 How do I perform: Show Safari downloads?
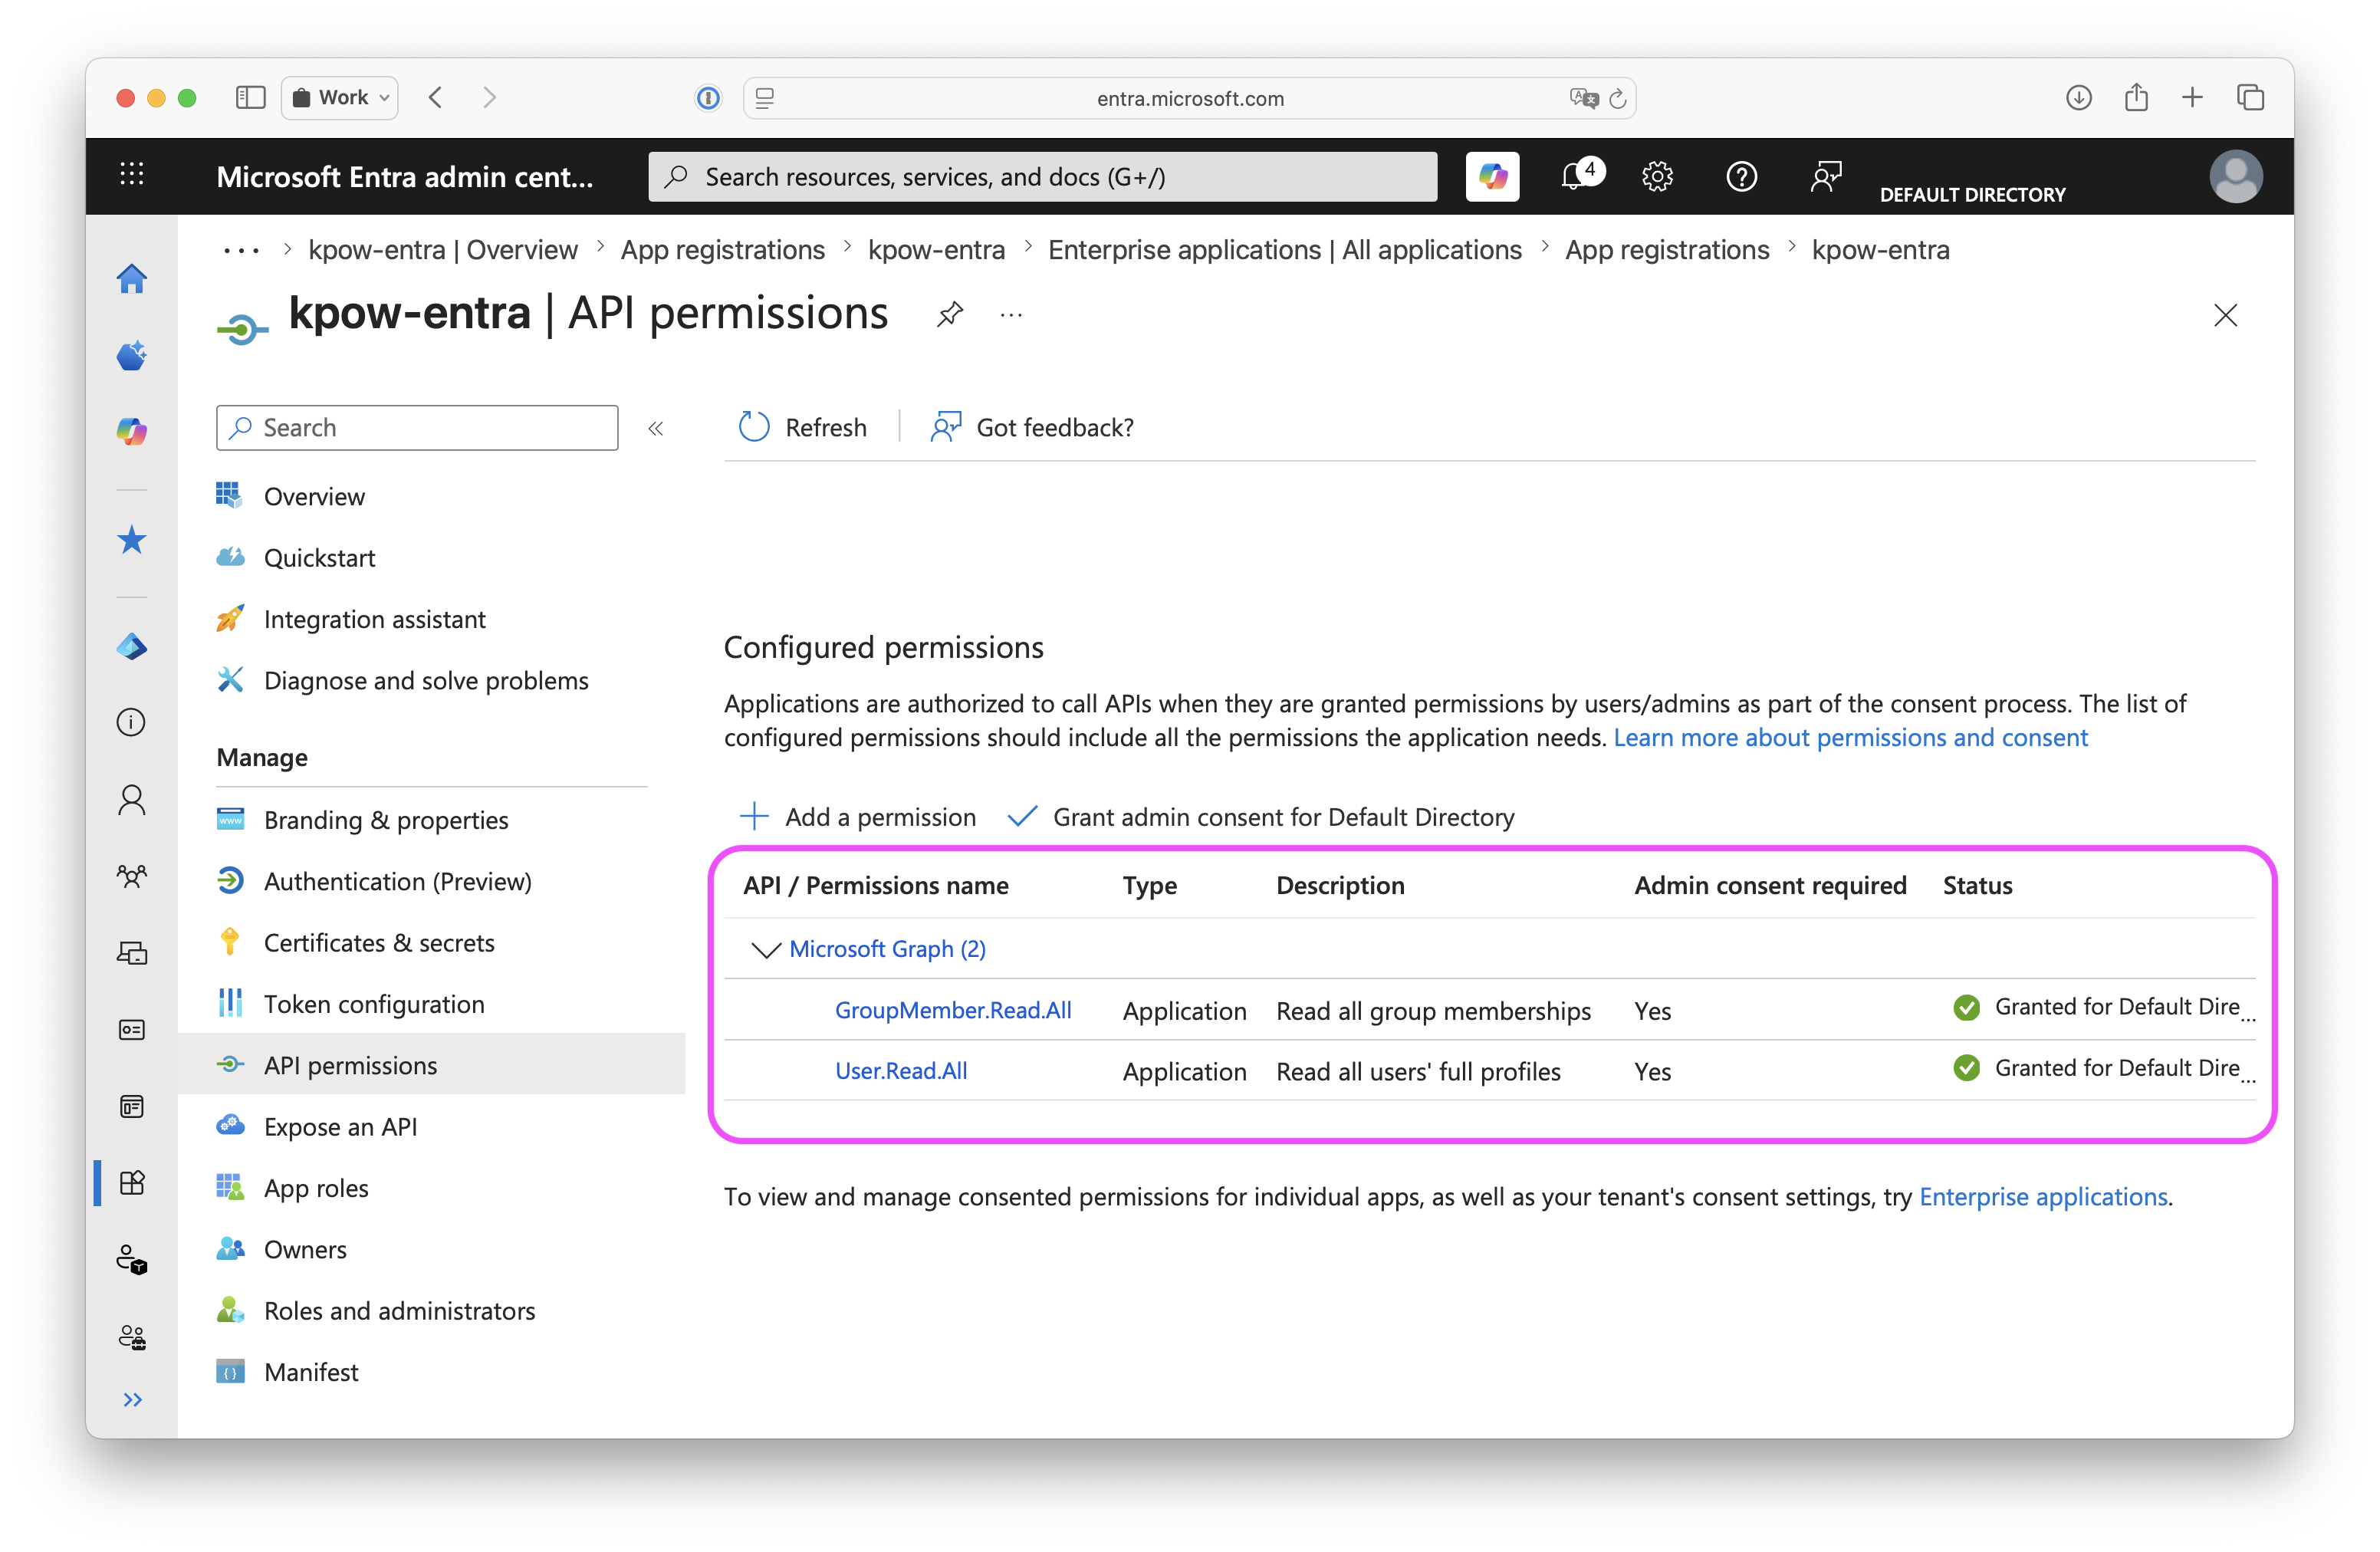2078,98
